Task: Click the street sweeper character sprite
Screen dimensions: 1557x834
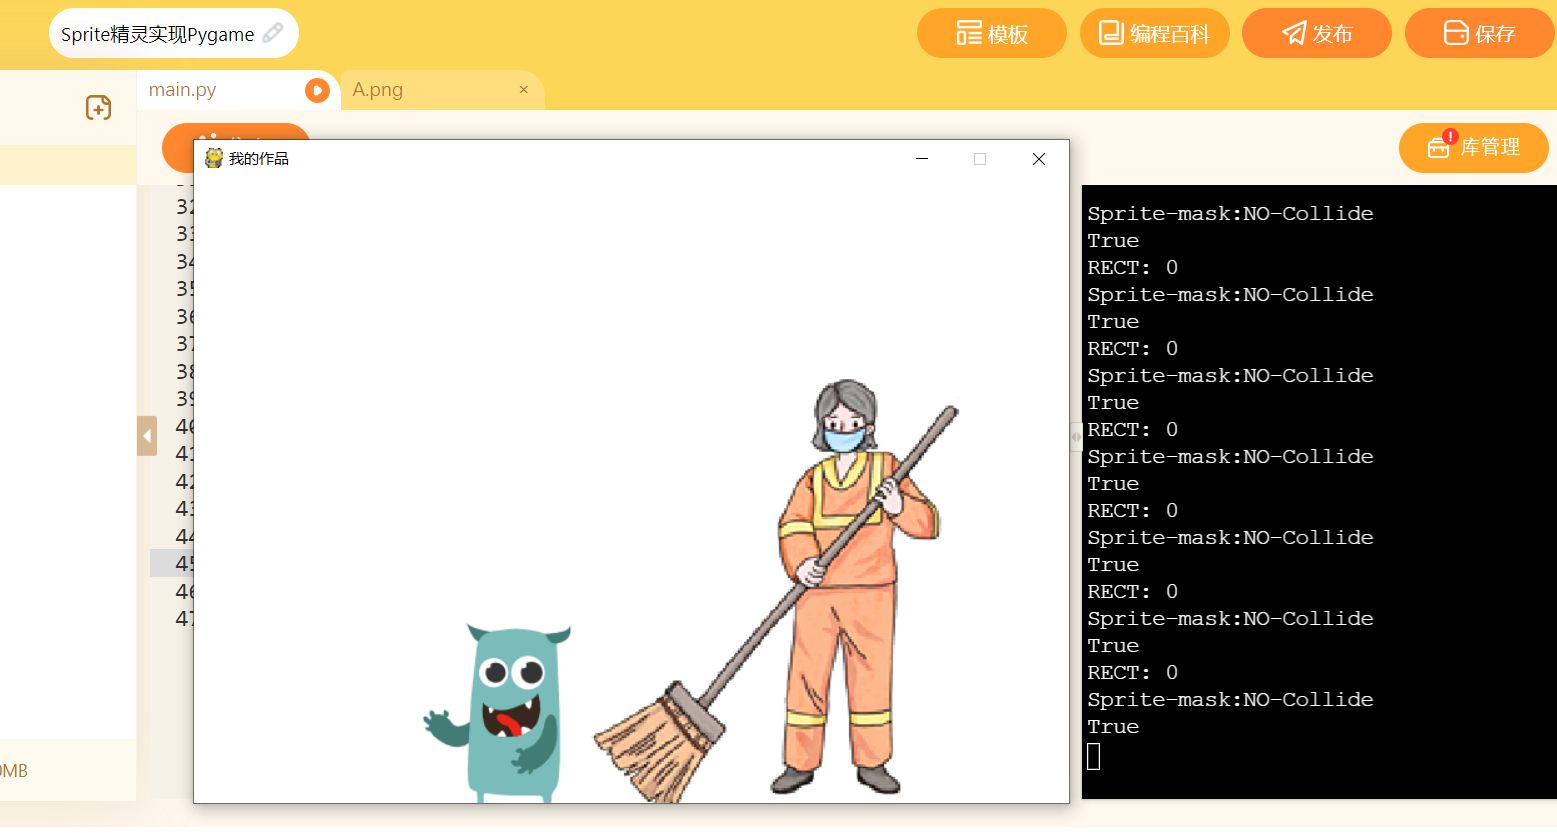Action: pyautogui.click(x=850, y=580)
